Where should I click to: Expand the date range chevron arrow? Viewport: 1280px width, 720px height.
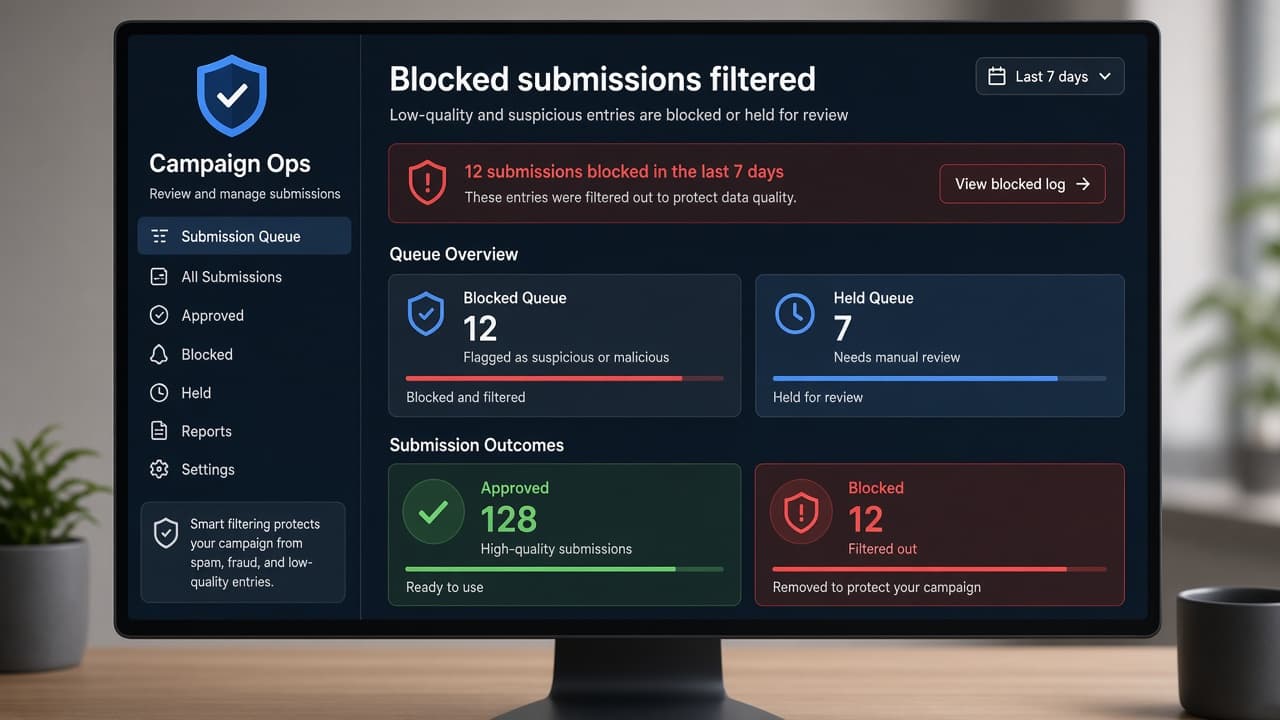coord(1105,76)
